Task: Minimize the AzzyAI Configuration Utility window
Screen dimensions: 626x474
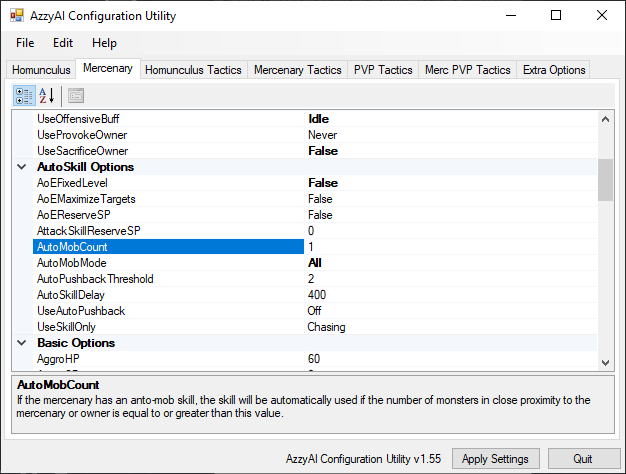Action: 511,16
